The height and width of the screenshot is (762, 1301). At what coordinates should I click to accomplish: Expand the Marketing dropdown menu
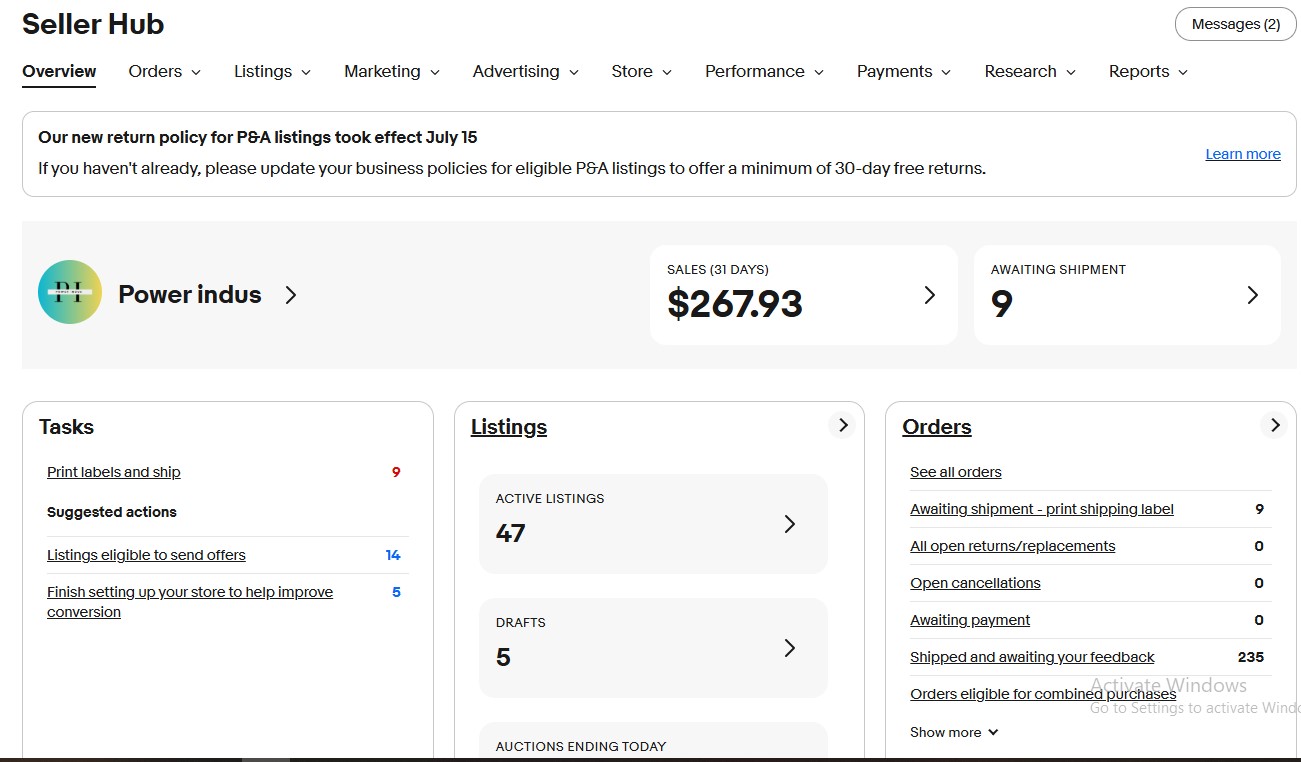392,72
